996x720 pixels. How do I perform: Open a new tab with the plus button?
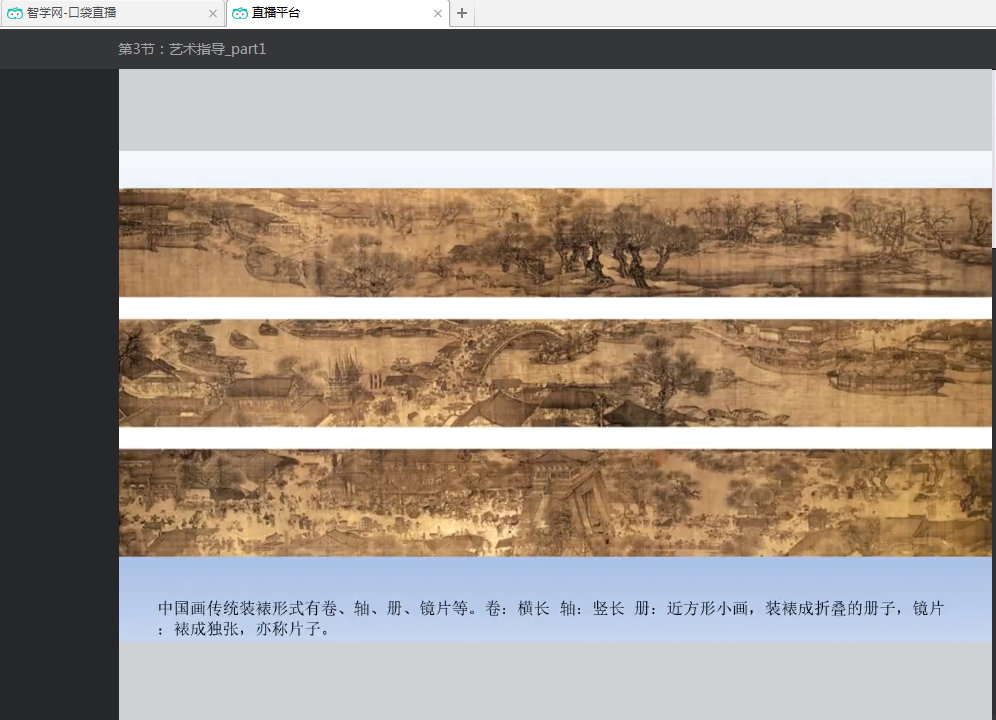pyautogui.click(x=462, y=13)
